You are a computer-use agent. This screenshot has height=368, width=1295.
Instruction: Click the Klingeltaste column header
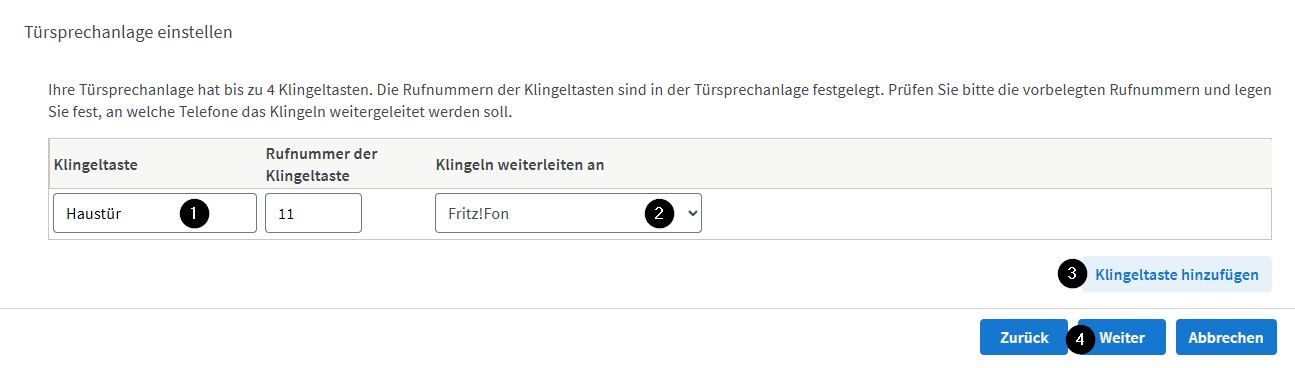pyautogui.click(x=94, y=164)
